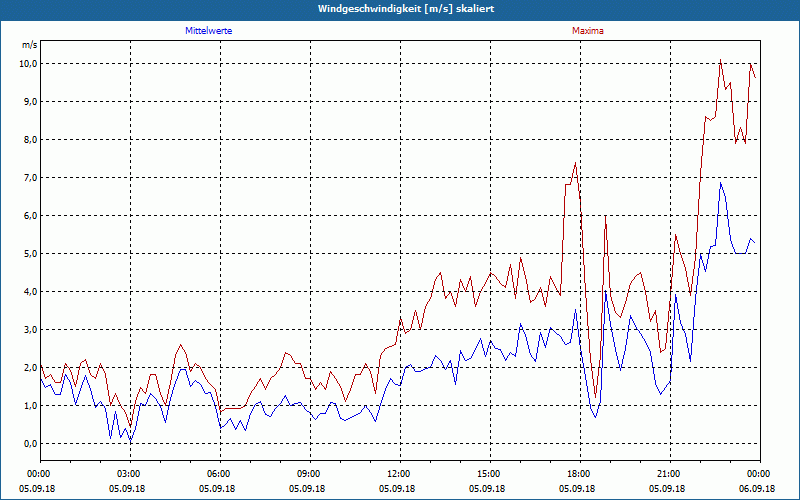Click the '03:00' time axis label
The image size is (800, 500).
point(130,474)
